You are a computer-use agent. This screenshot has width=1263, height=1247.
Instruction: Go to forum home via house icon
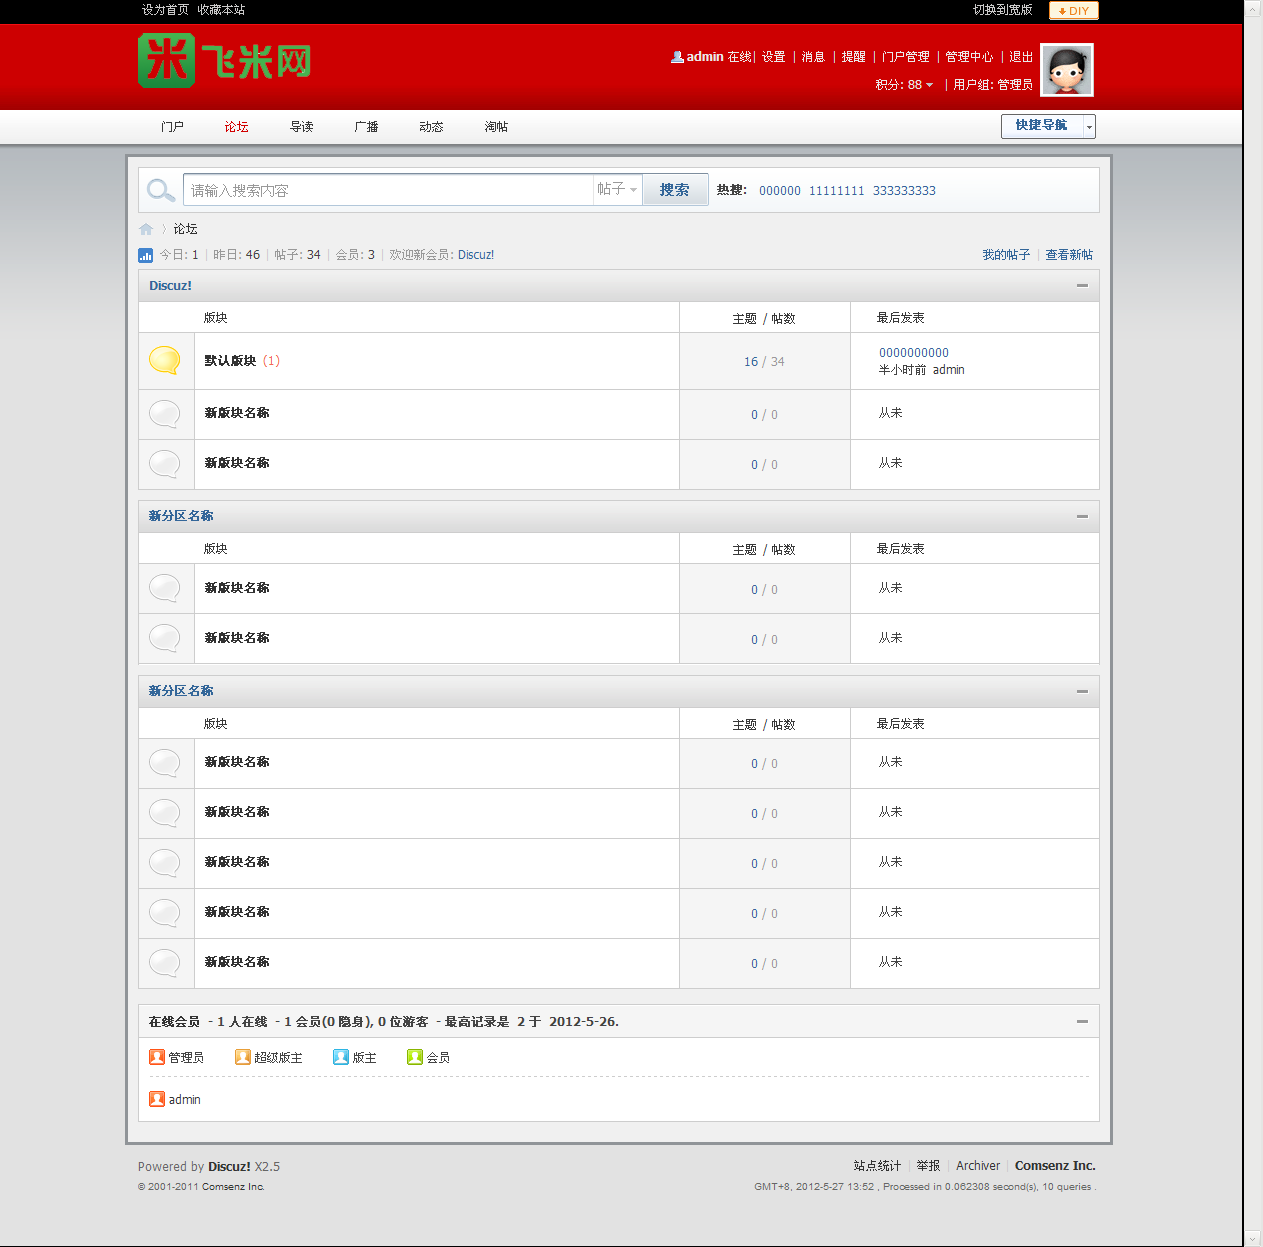[x=146, y=229]
